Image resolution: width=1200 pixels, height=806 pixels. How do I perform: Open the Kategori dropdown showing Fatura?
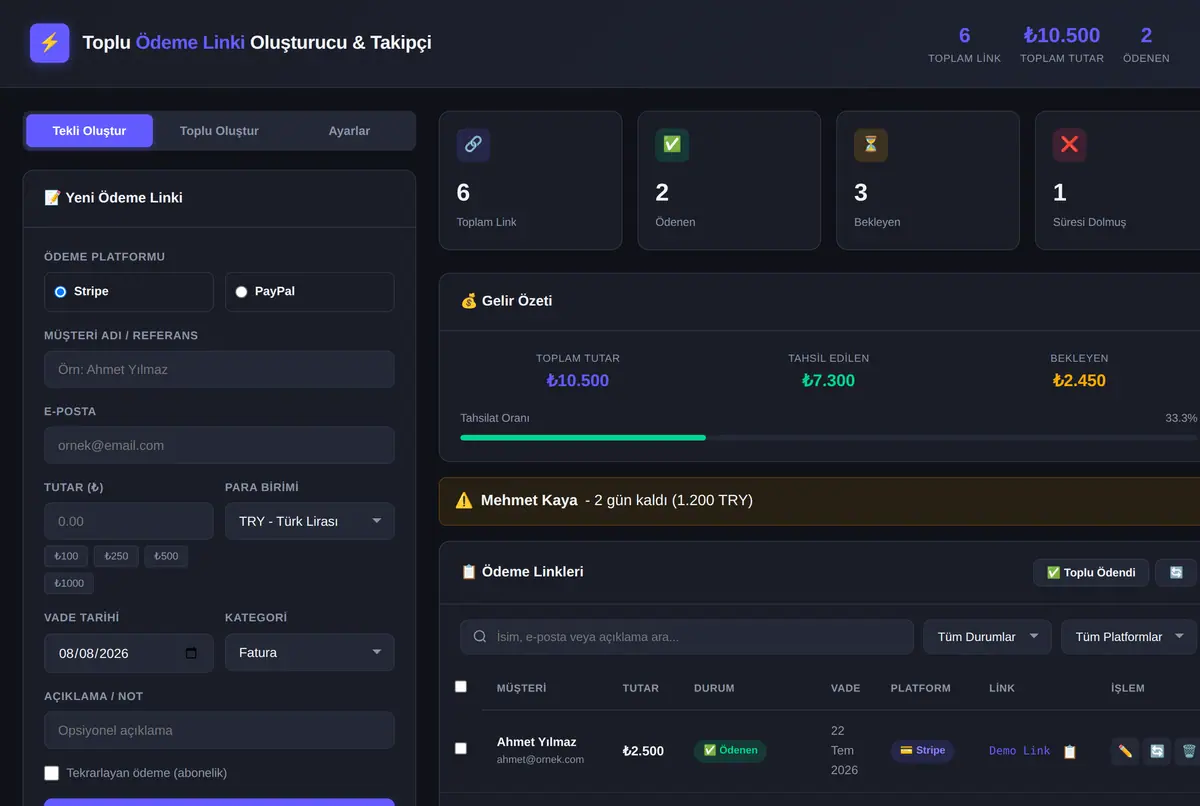point(310,652)
